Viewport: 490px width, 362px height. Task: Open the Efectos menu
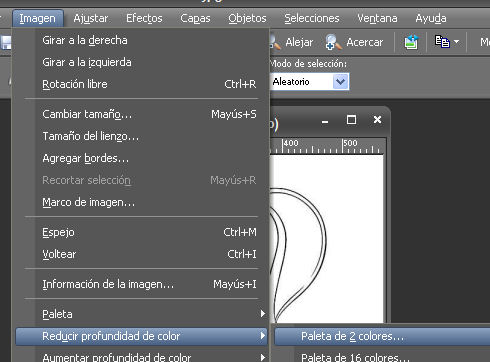coord(144,18)
